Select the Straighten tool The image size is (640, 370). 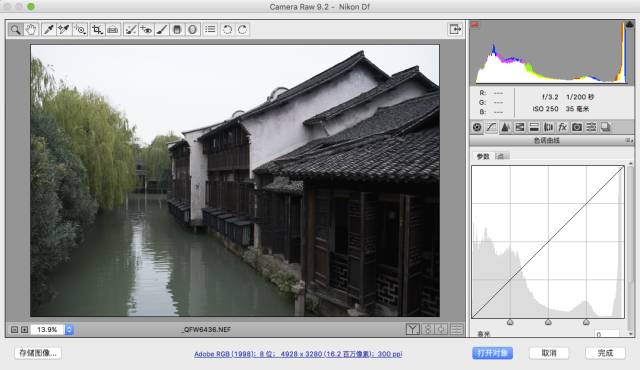click(113, 29)
